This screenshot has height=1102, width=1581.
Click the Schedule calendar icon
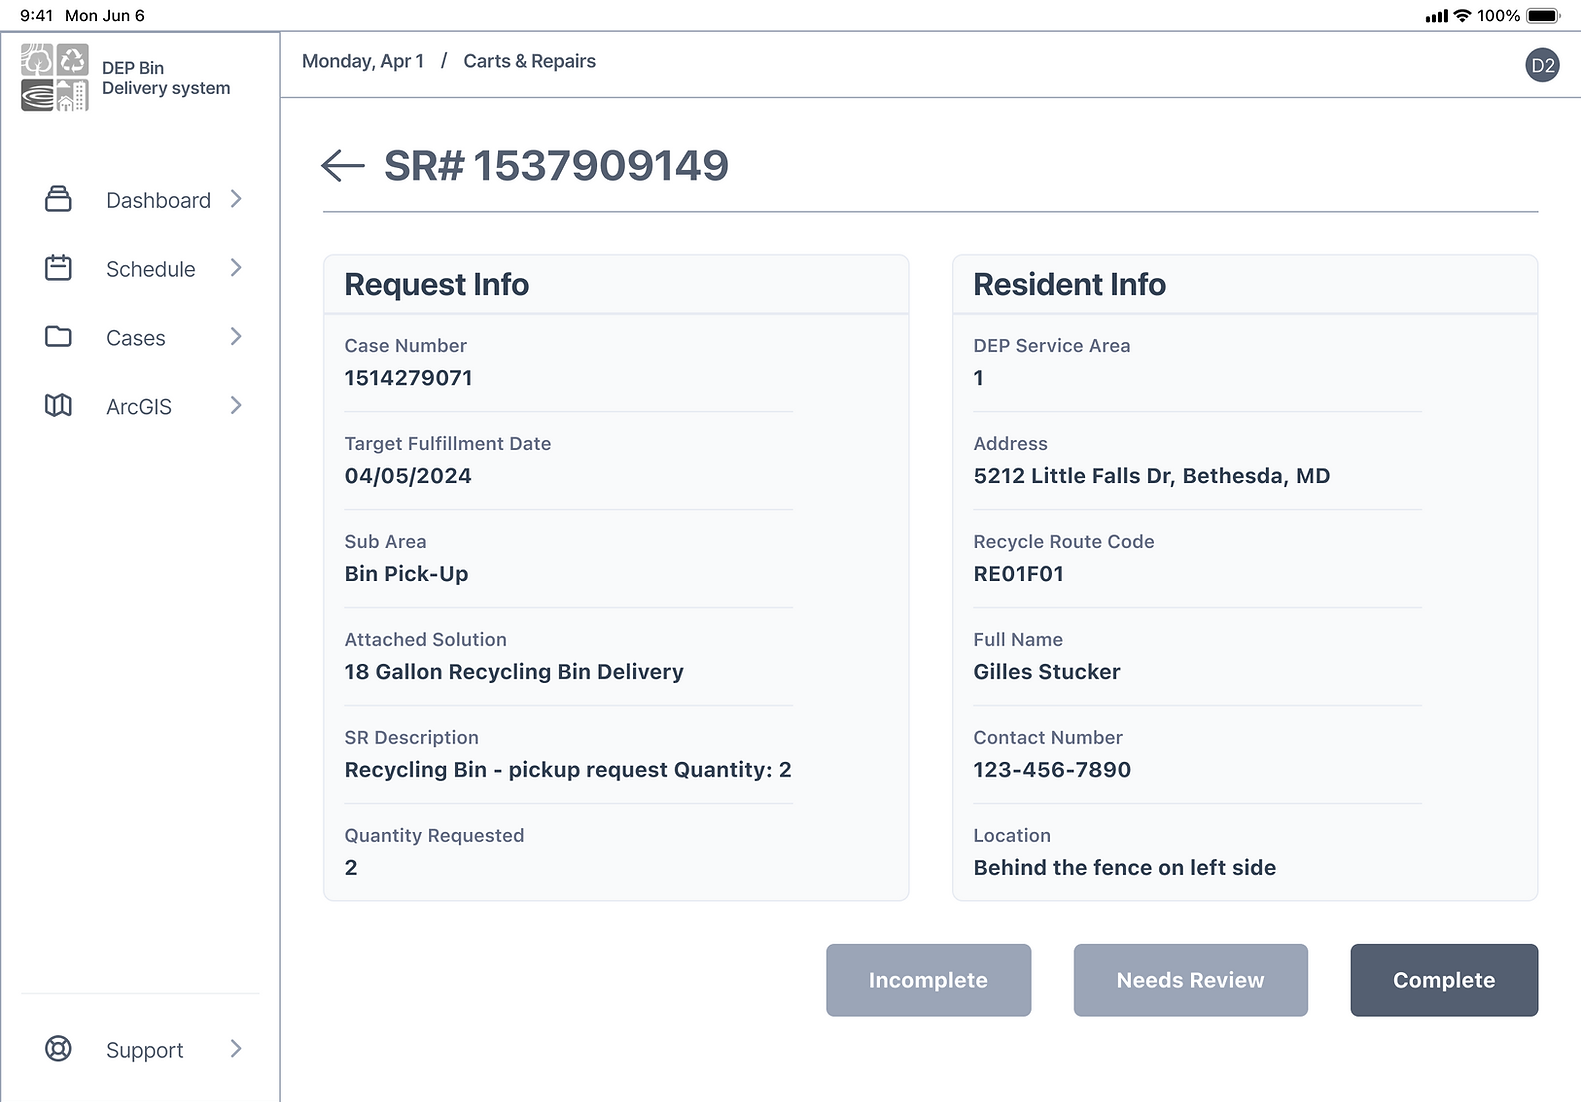(x=58, y=268)
